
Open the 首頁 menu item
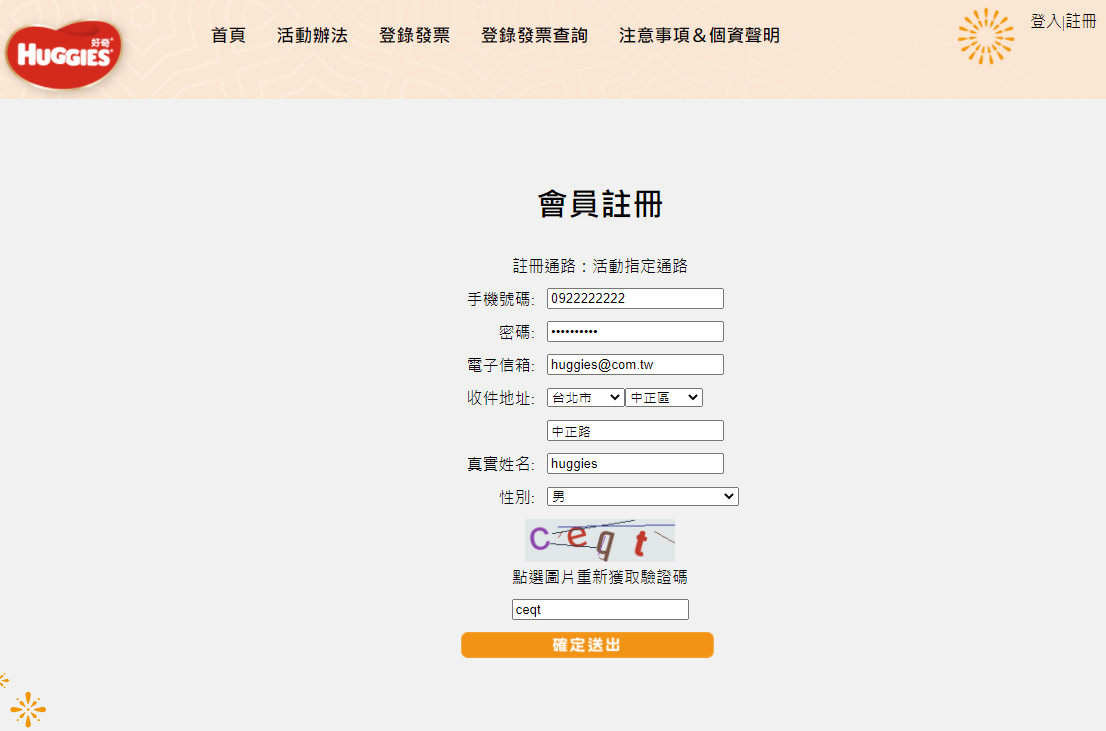click(229, 35)
